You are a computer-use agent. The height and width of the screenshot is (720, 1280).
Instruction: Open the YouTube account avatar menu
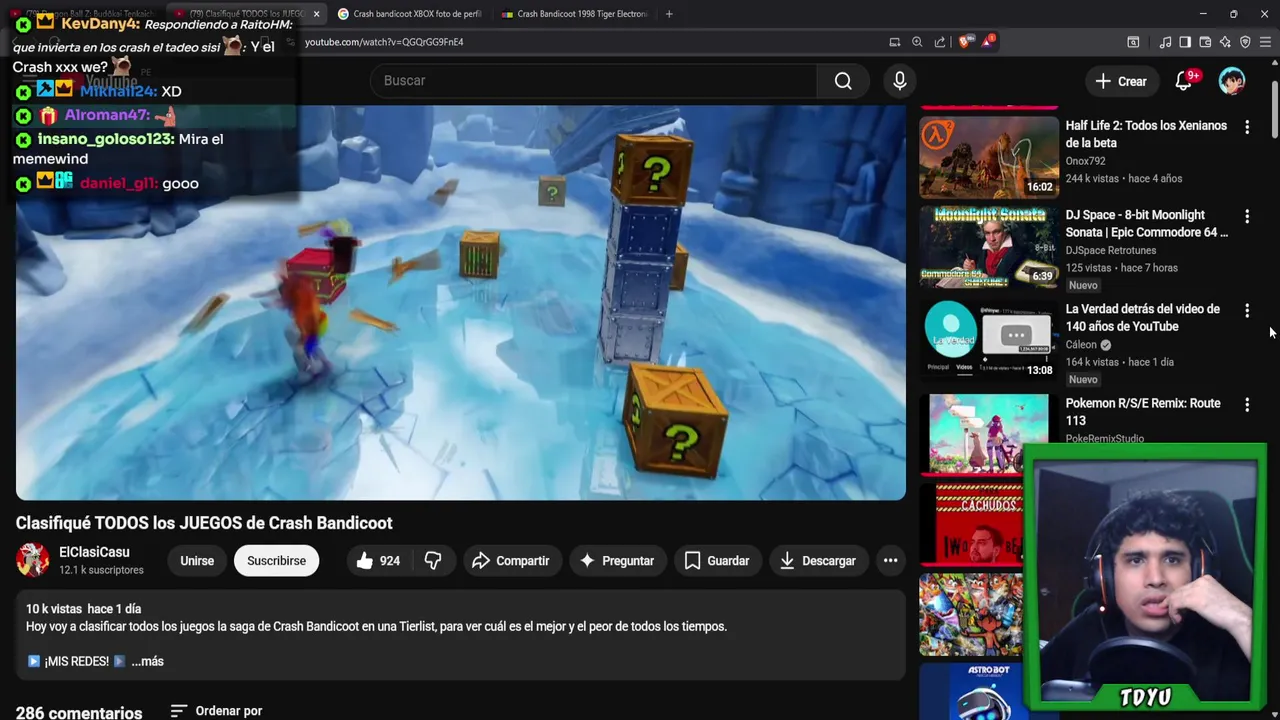[x=1232, y=81]
